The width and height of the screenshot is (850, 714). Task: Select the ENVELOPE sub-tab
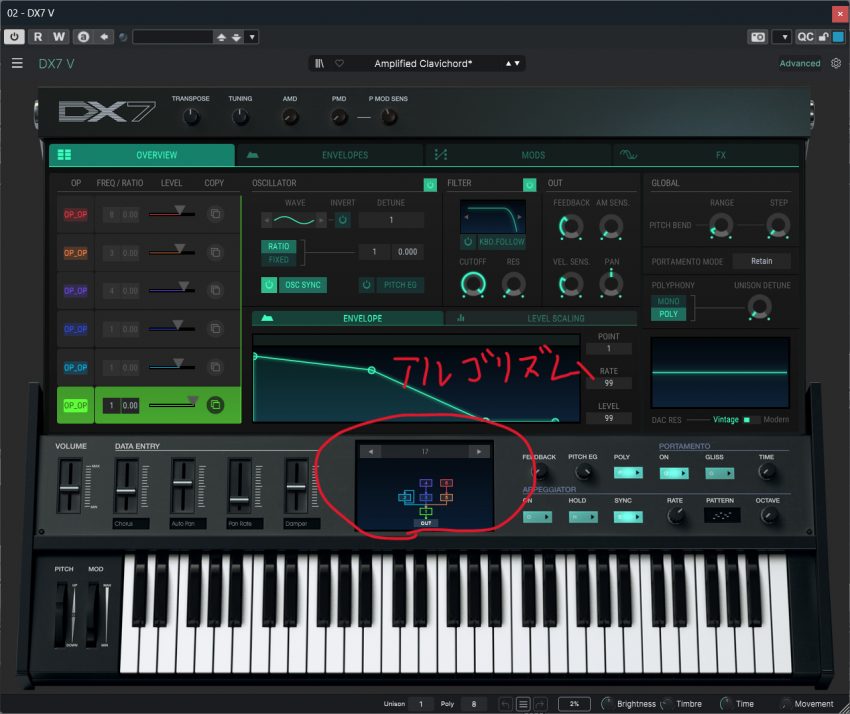coord(348,318)
